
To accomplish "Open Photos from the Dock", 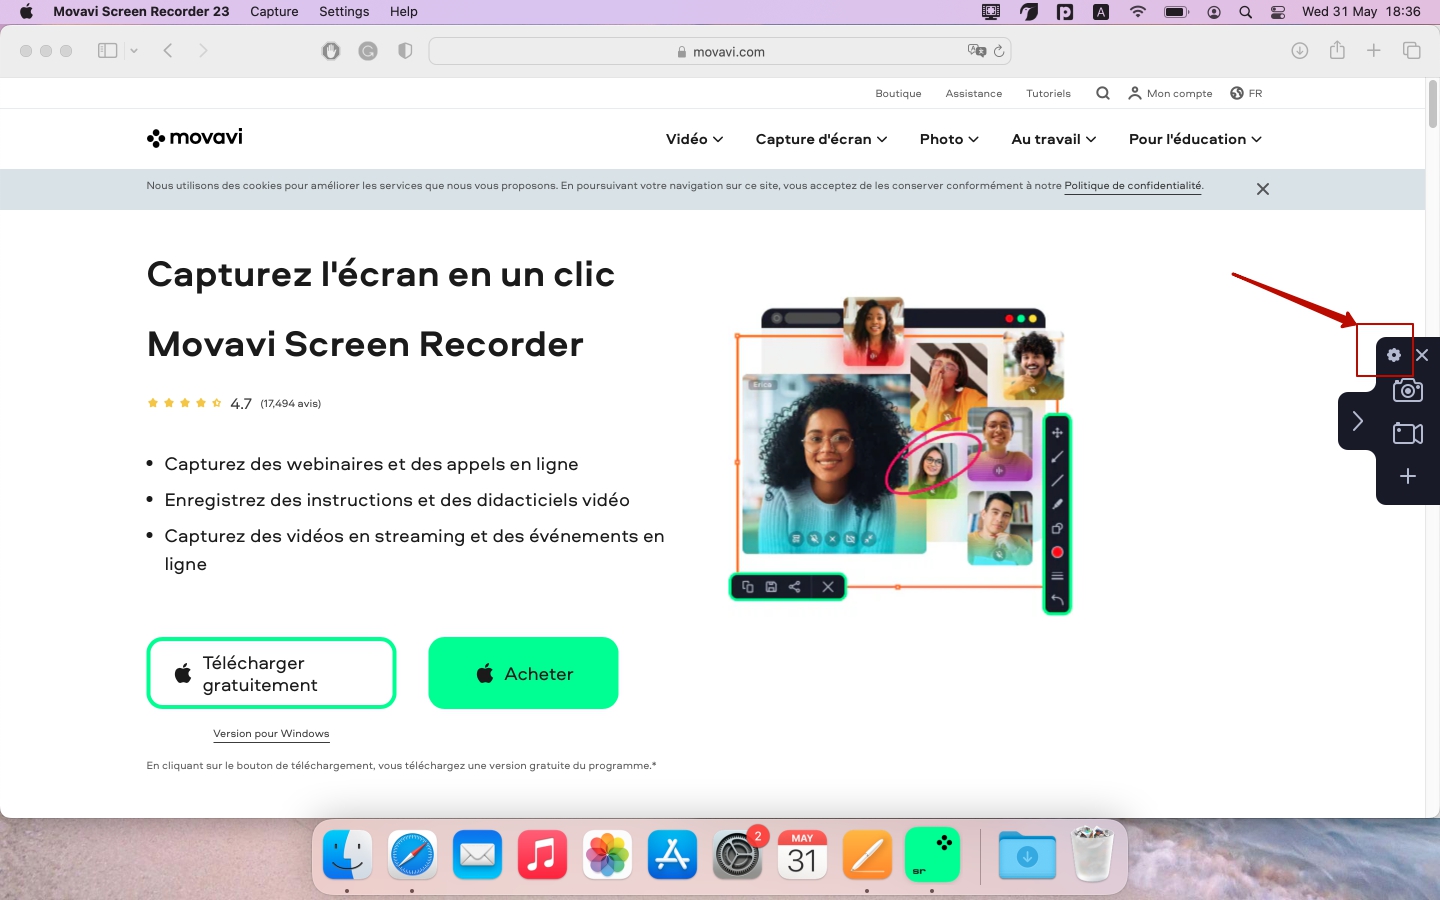I will pos(607,855).
